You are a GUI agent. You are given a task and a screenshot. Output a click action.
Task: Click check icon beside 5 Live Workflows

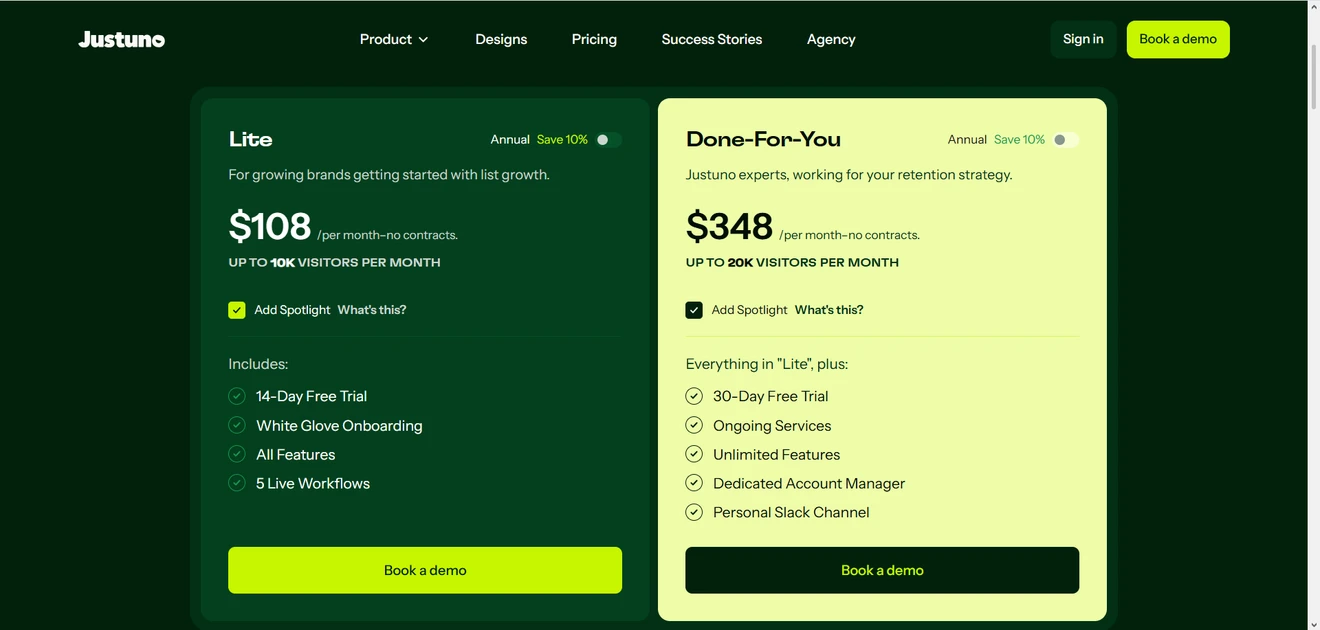[x=237, y=483]
